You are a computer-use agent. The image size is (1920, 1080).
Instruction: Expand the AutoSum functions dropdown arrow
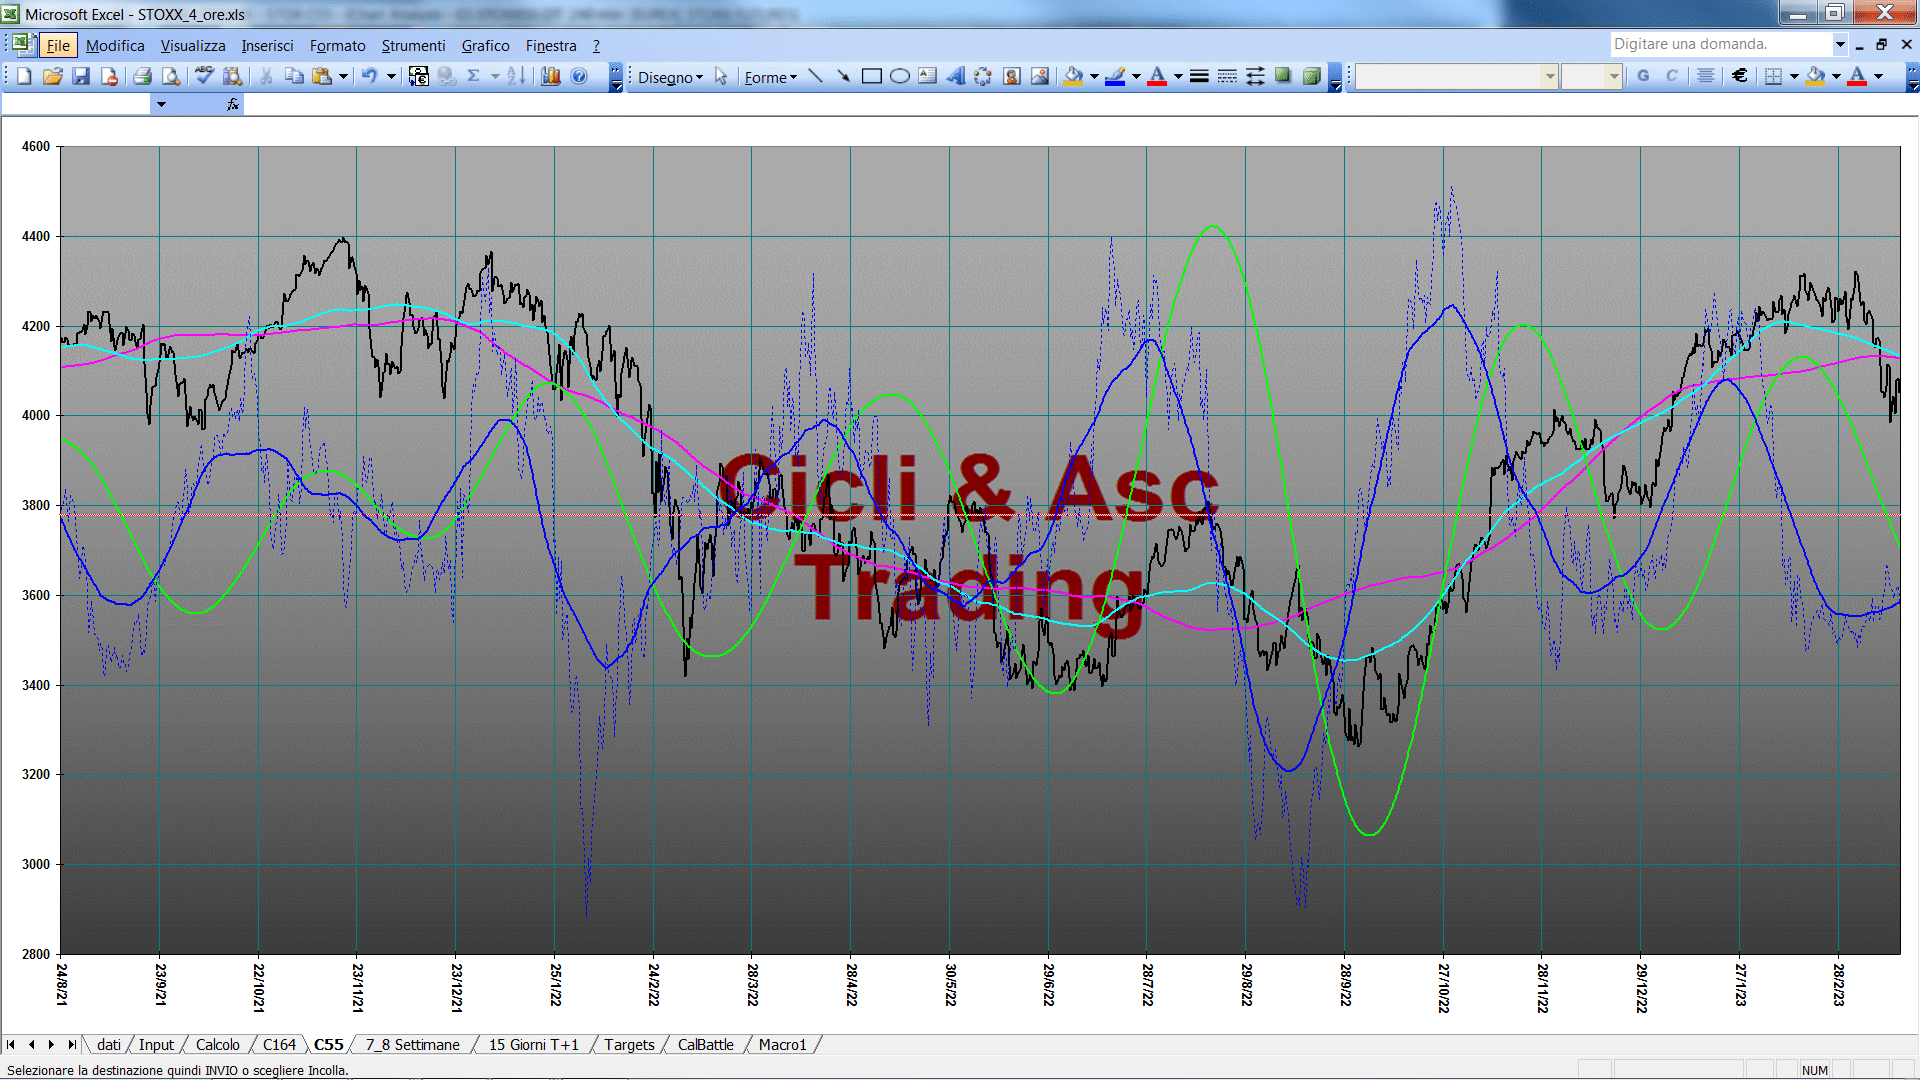(x=495, y=76)
